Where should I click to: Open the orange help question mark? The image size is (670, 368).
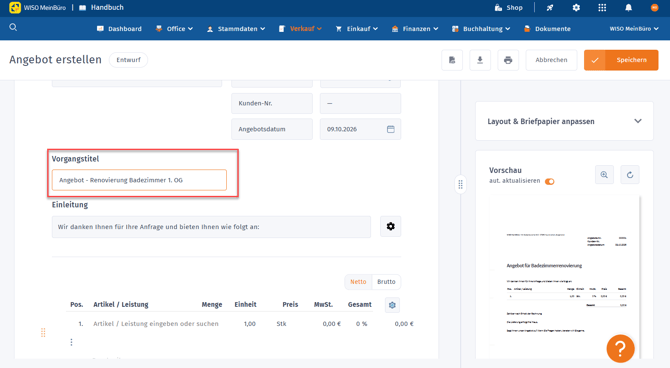point(620,348)
